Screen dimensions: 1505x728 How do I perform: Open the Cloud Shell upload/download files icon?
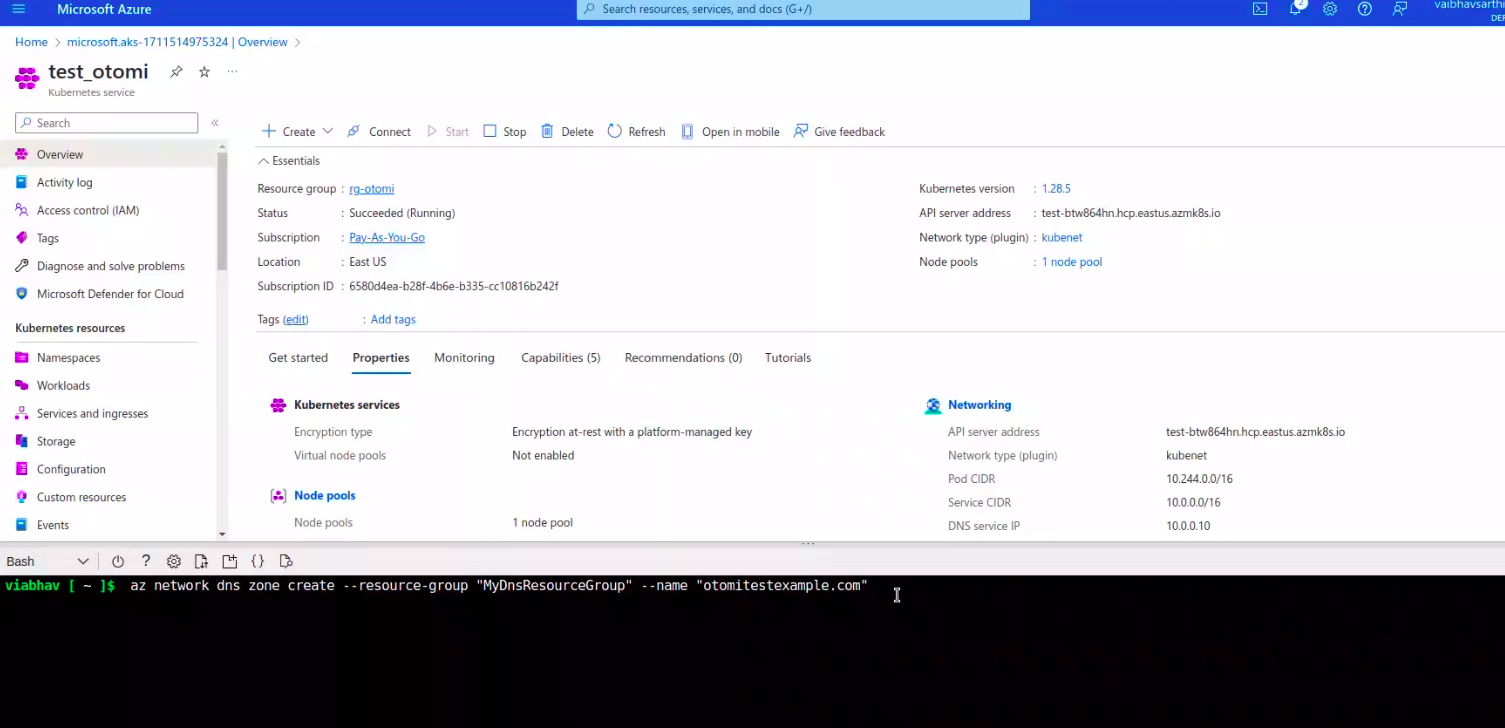coord(202,562)
